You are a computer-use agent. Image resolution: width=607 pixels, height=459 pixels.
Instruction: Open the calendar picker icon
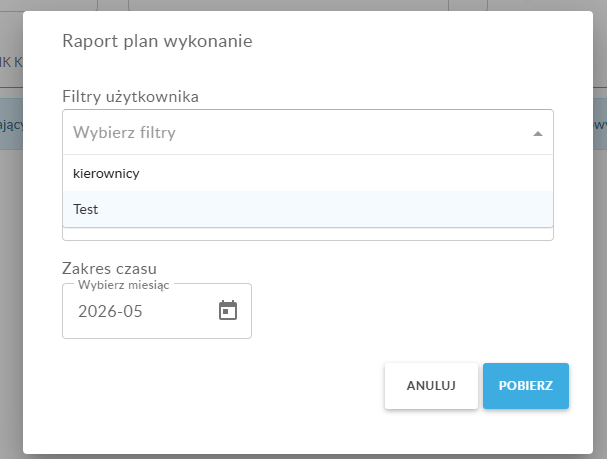[228, 310]
